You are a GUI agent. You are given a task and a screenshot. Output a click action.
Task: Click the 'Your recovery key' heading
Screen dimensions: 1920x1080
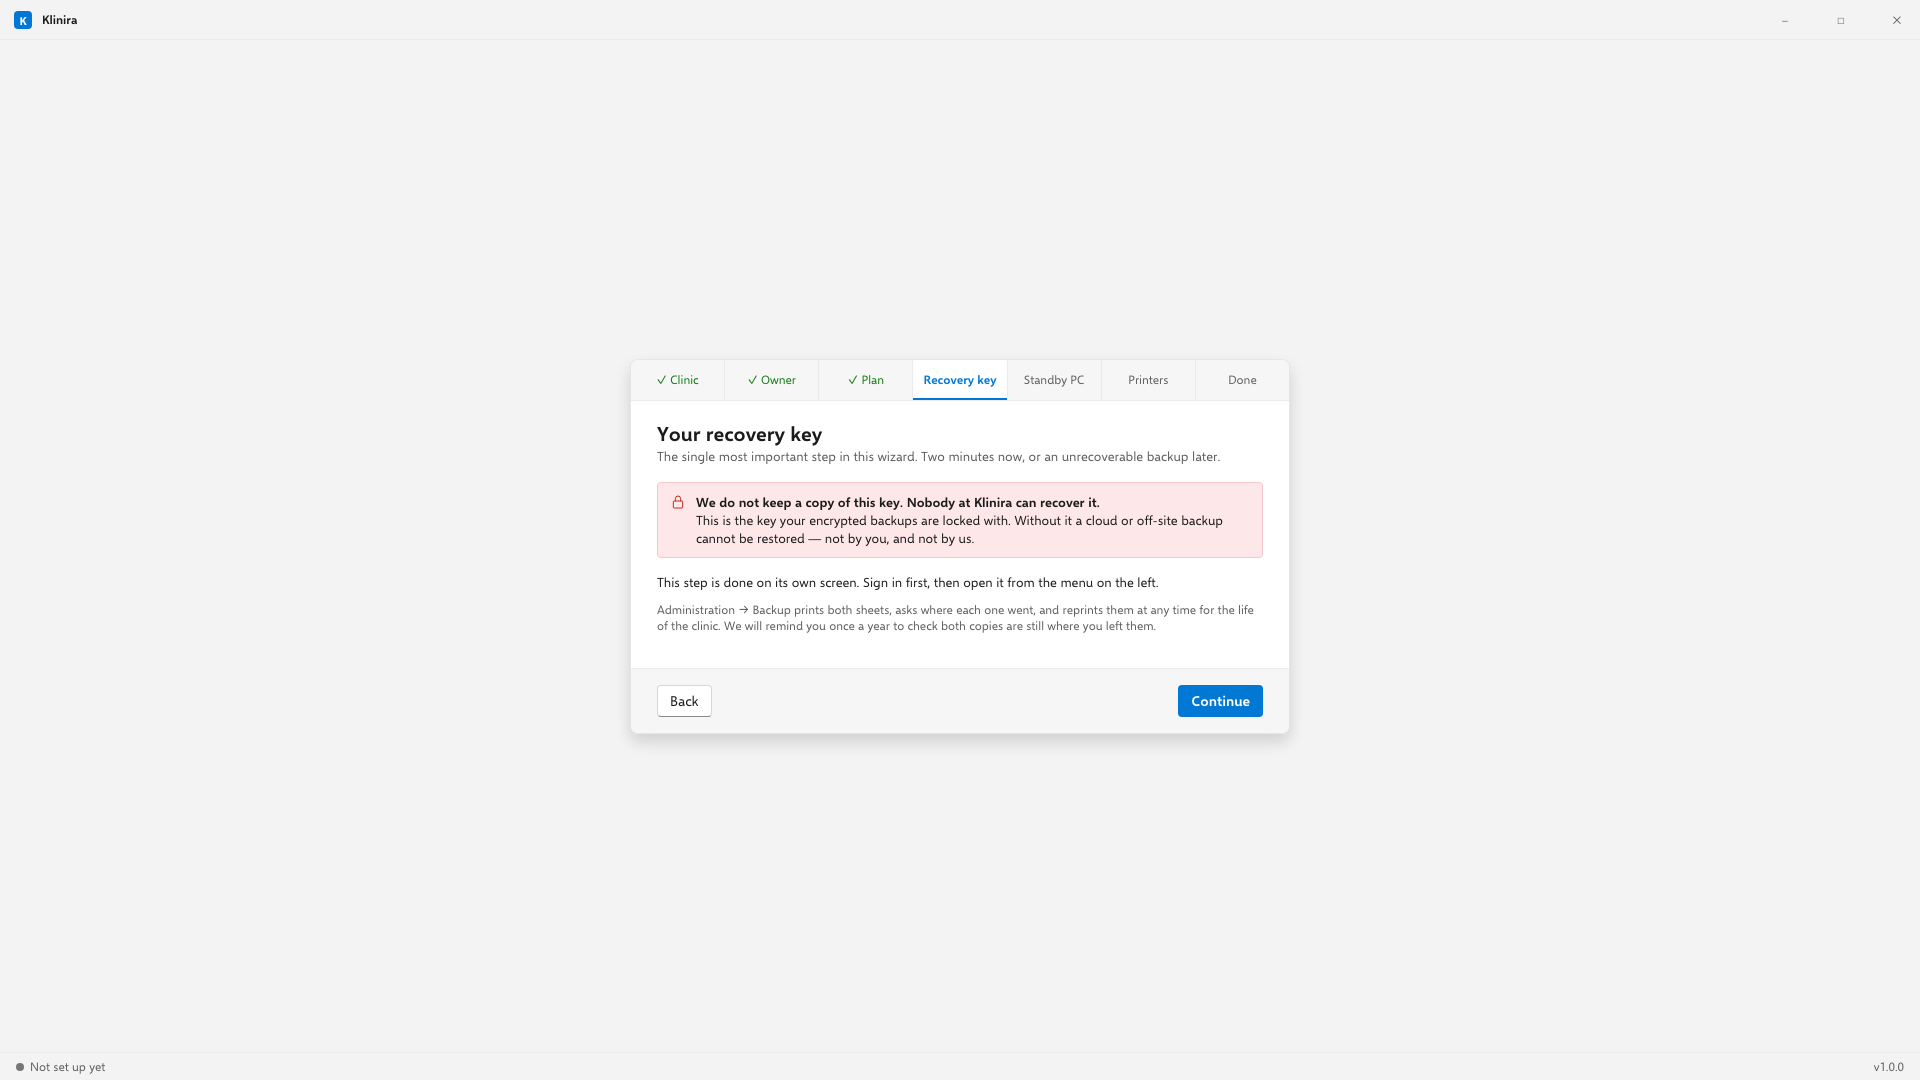[x=739, y=434]
